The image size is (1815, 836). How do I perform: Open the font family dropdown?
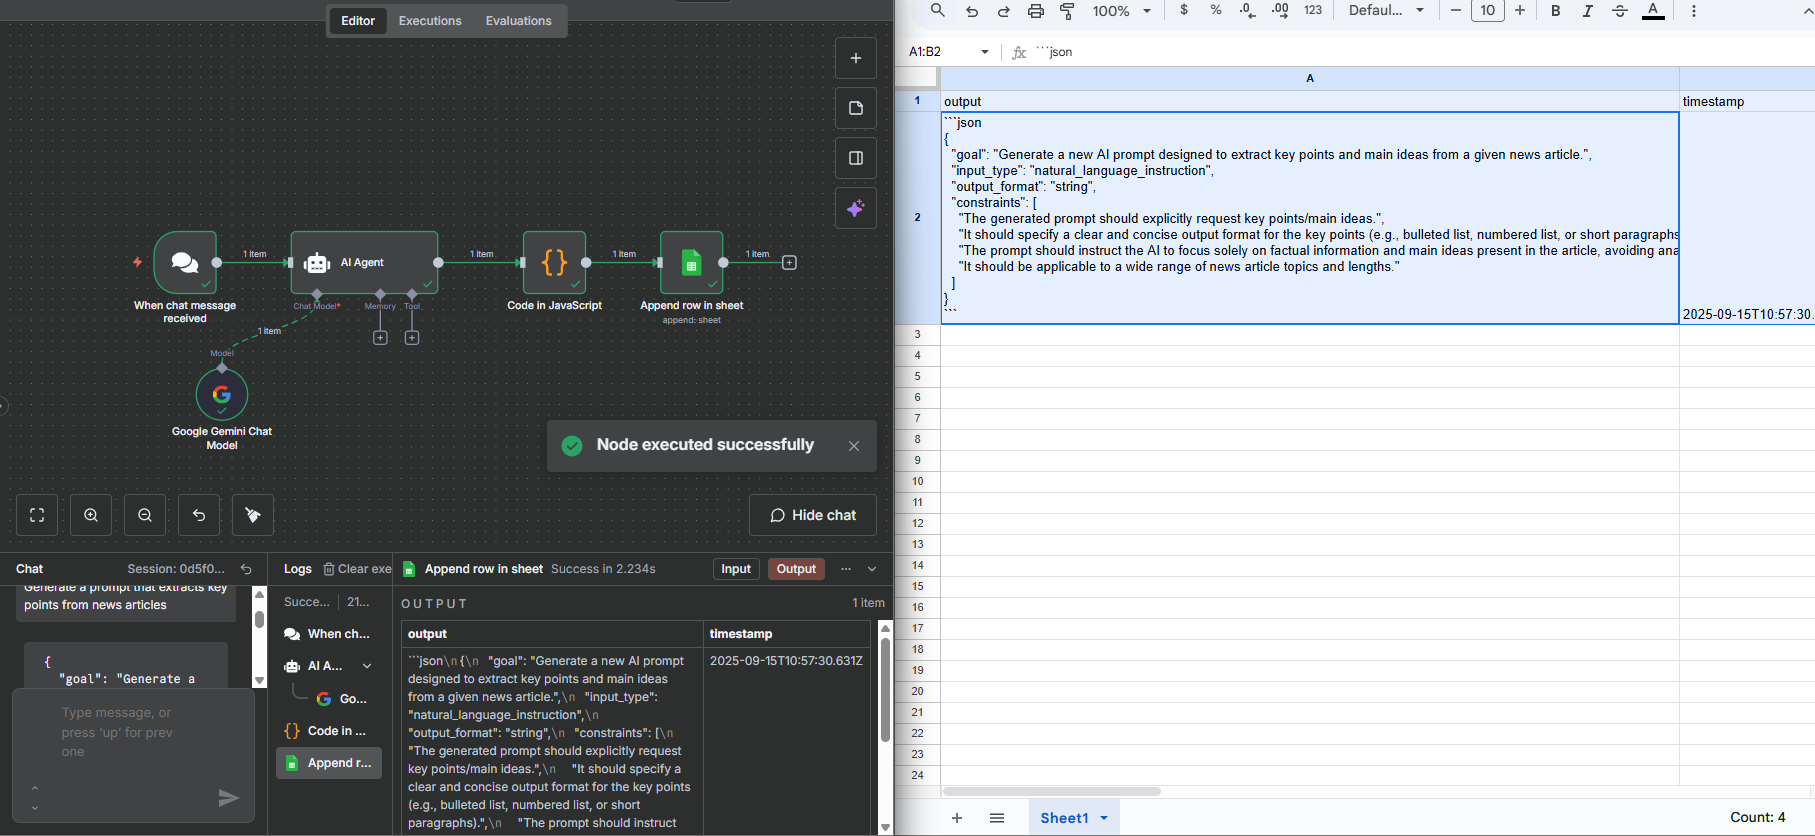click(x=1386, y=11)
